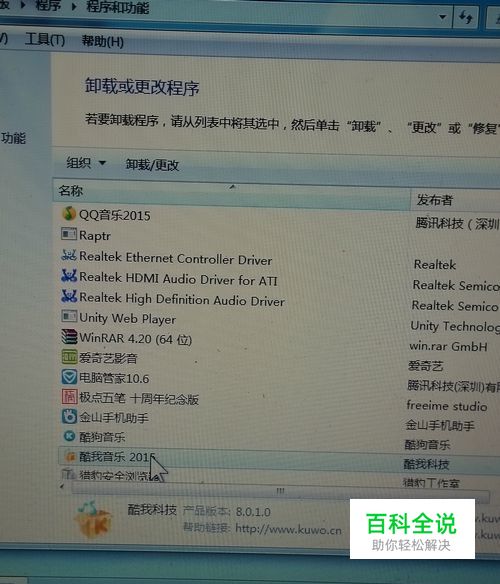The width and height of the screenshot is (500, 584).
Task: Click the 酷我音乐 2015 icon
Action: [70, 456]
